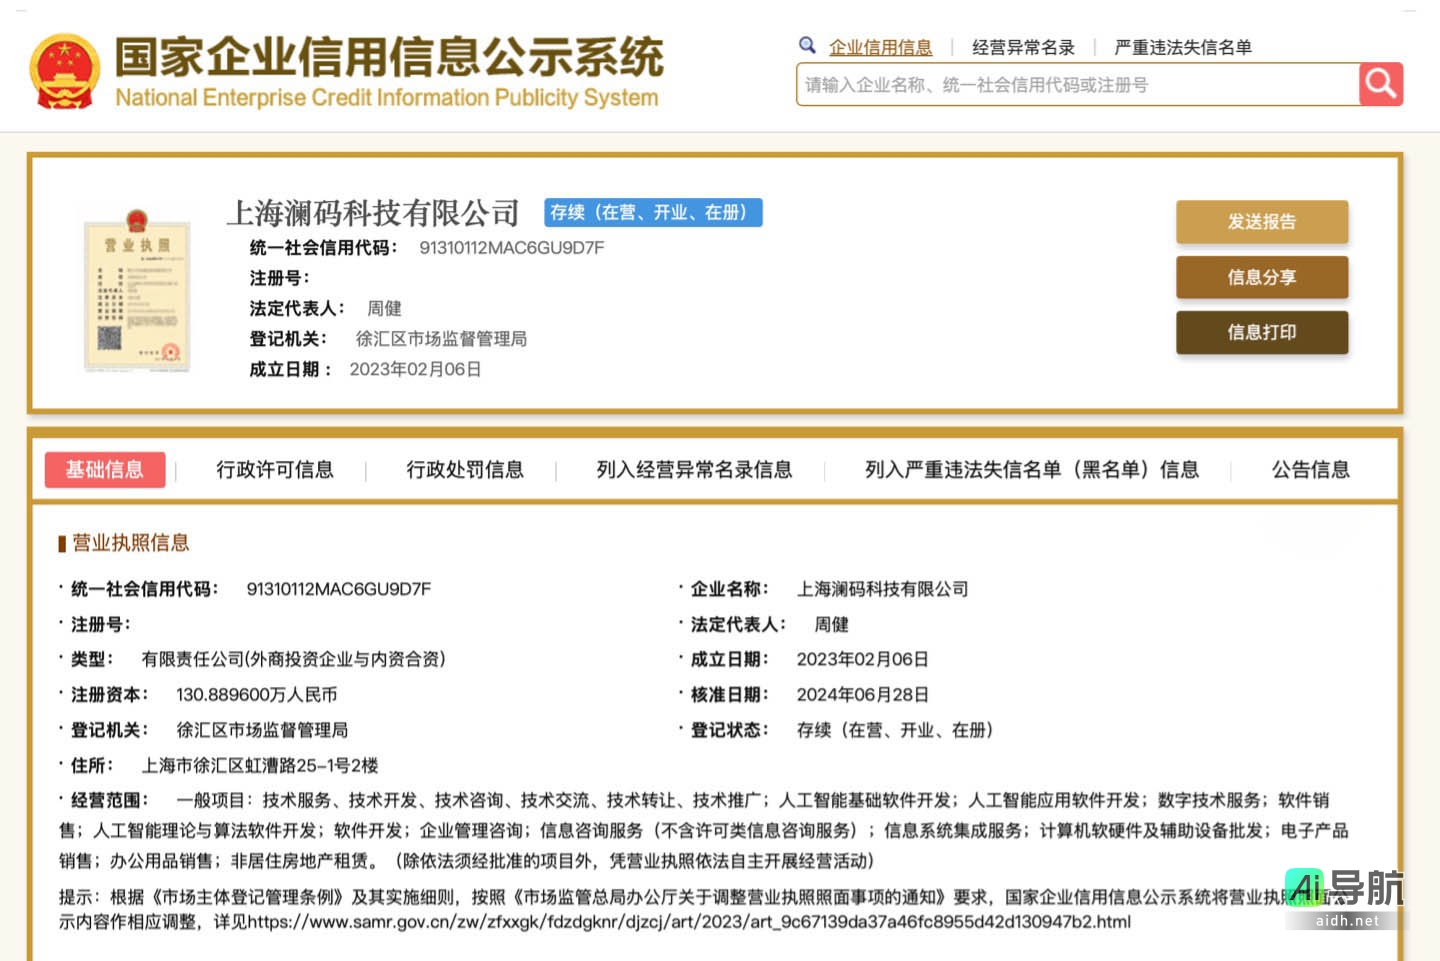Select the 经营异常名录 search category
The image size is (1440, 961).
click(x=1023, y=47)
